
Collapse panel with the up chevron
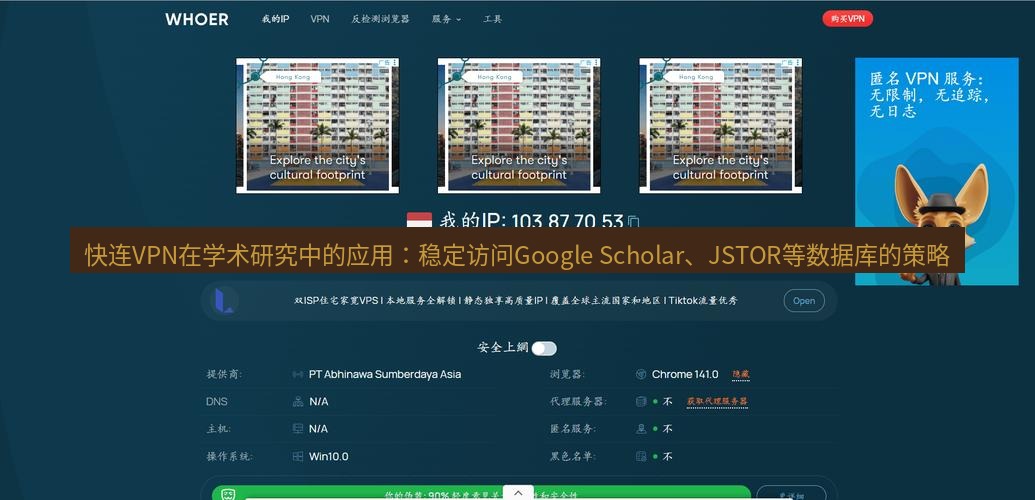(x=518, y=493)
